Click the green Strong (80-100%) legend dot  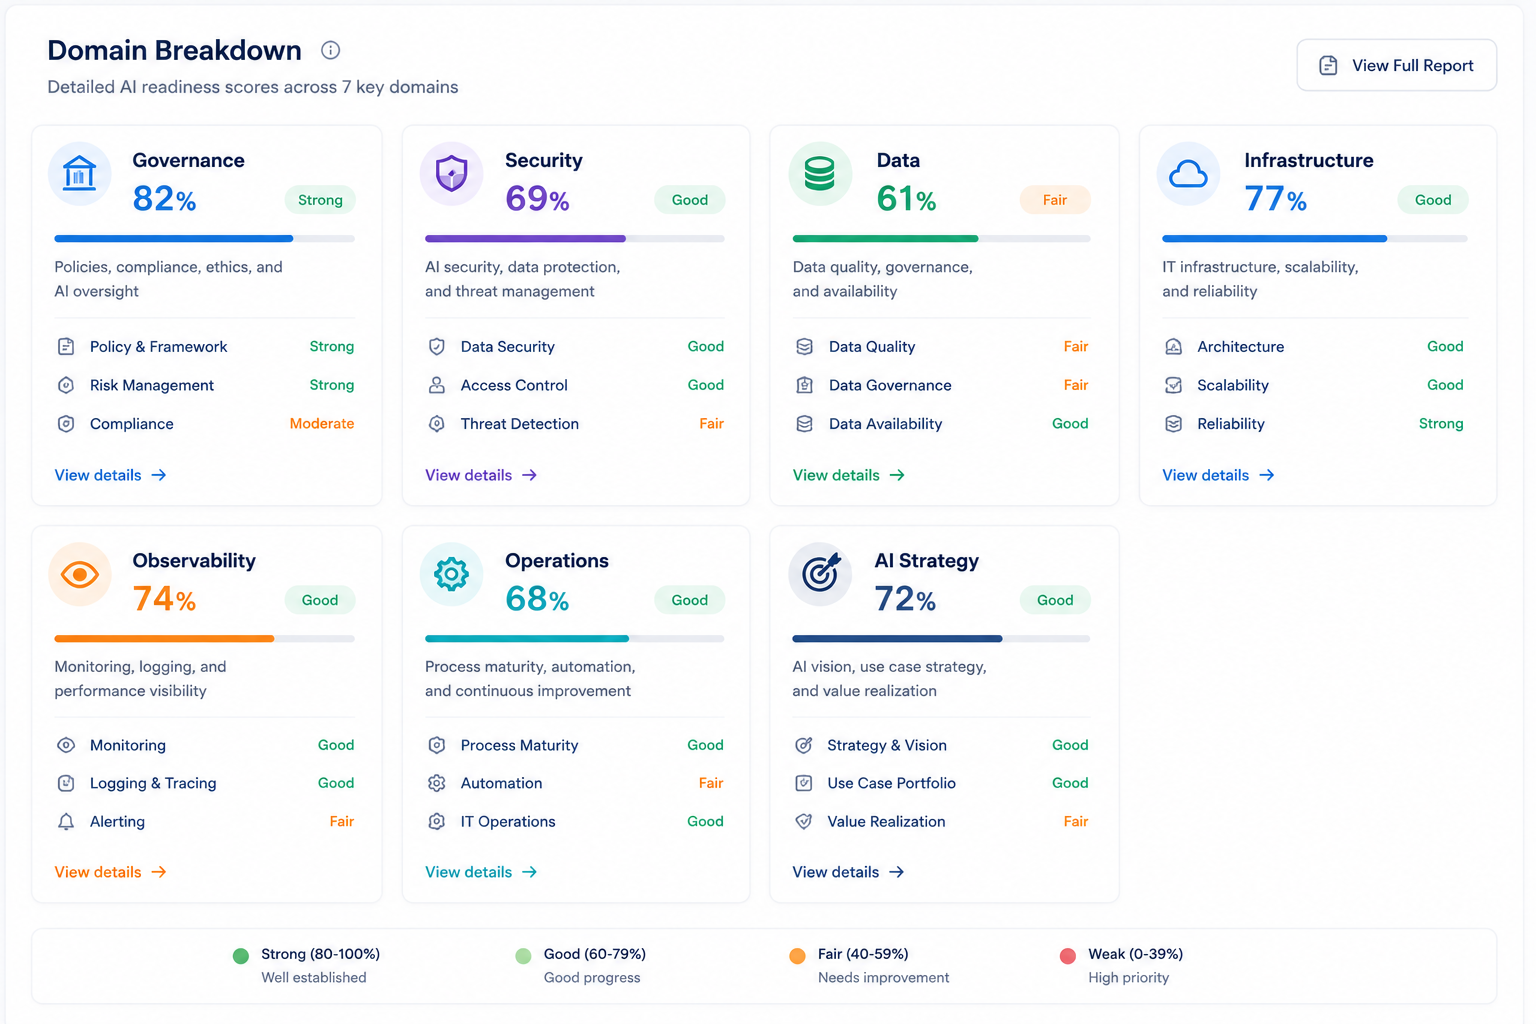(x=241, y=956)
